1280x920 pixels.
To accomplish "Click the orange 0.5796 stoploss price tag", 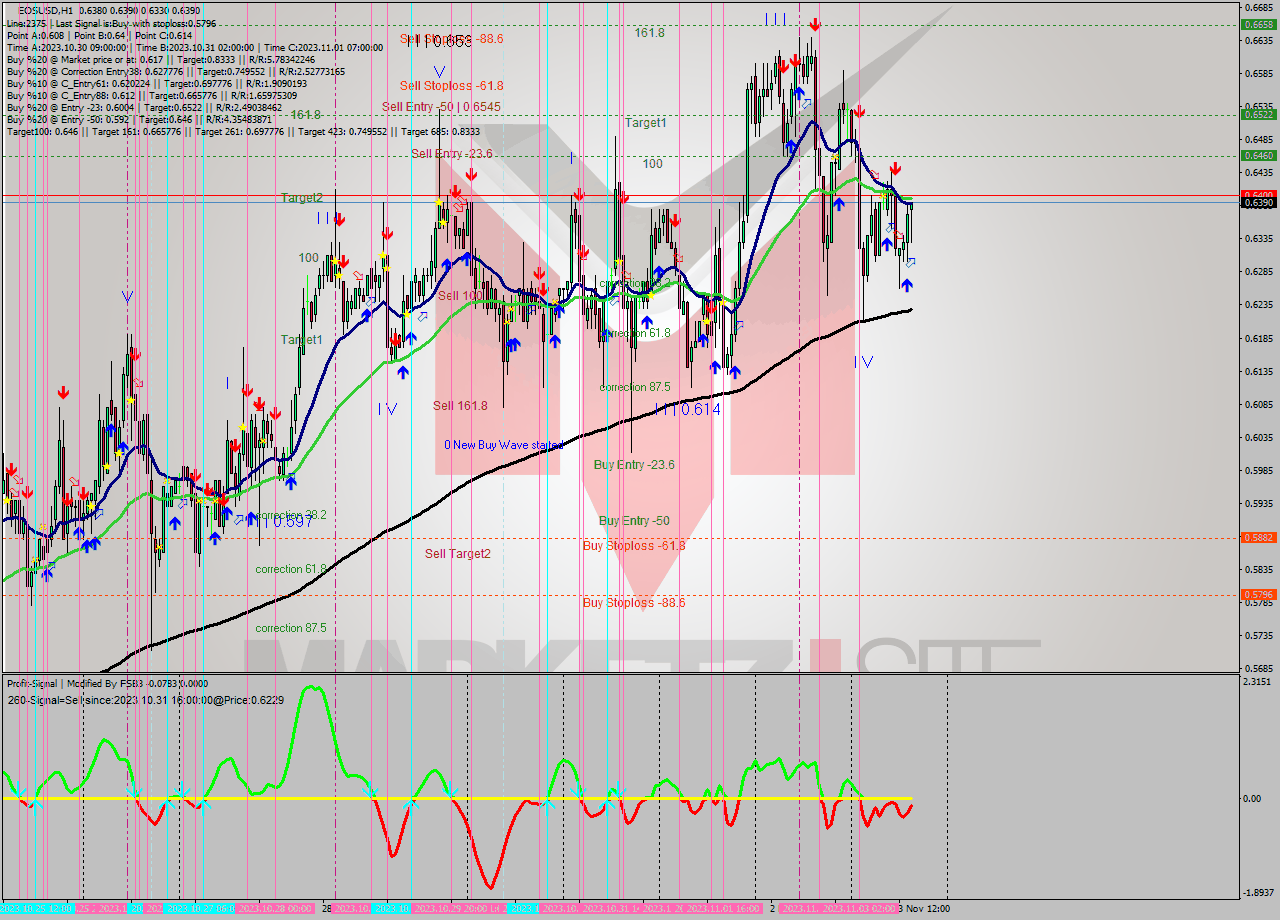I will pyautogui.click(x=1257, y=594).
